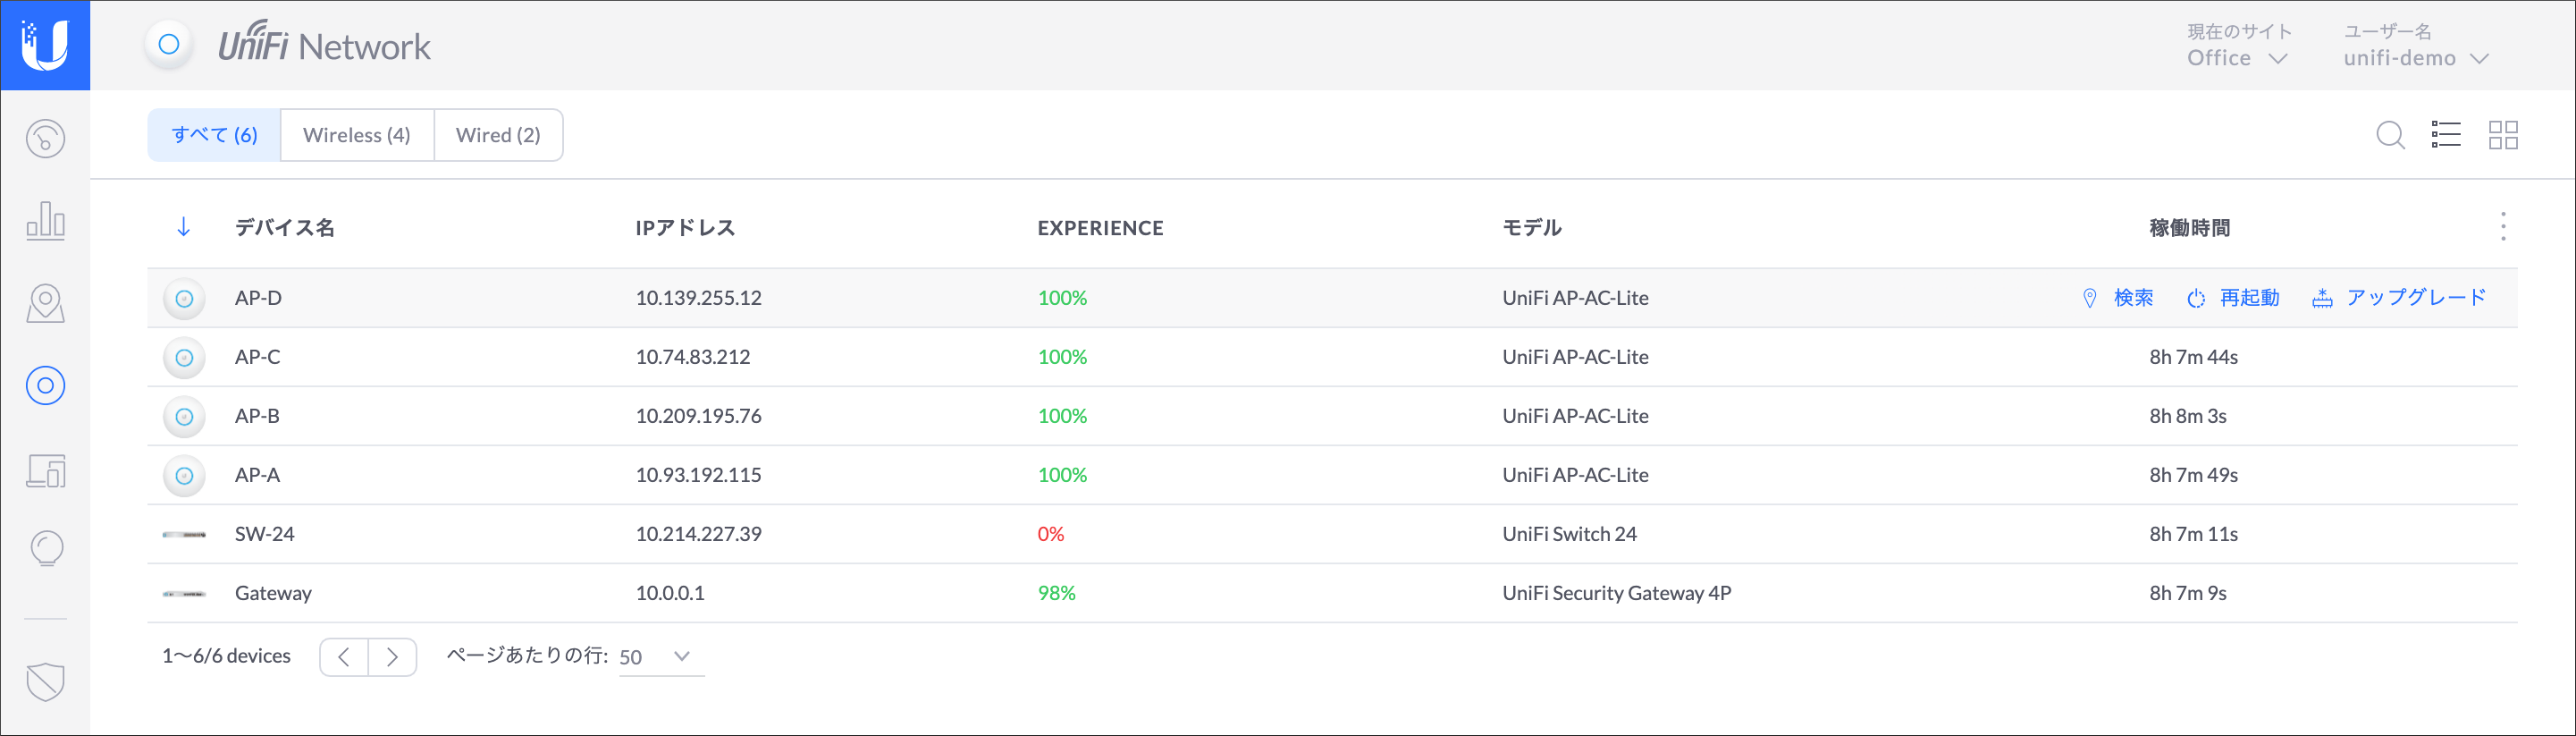
Task: Open the Dashboard gauge icon in the sidebar
Action: [45, 138]
